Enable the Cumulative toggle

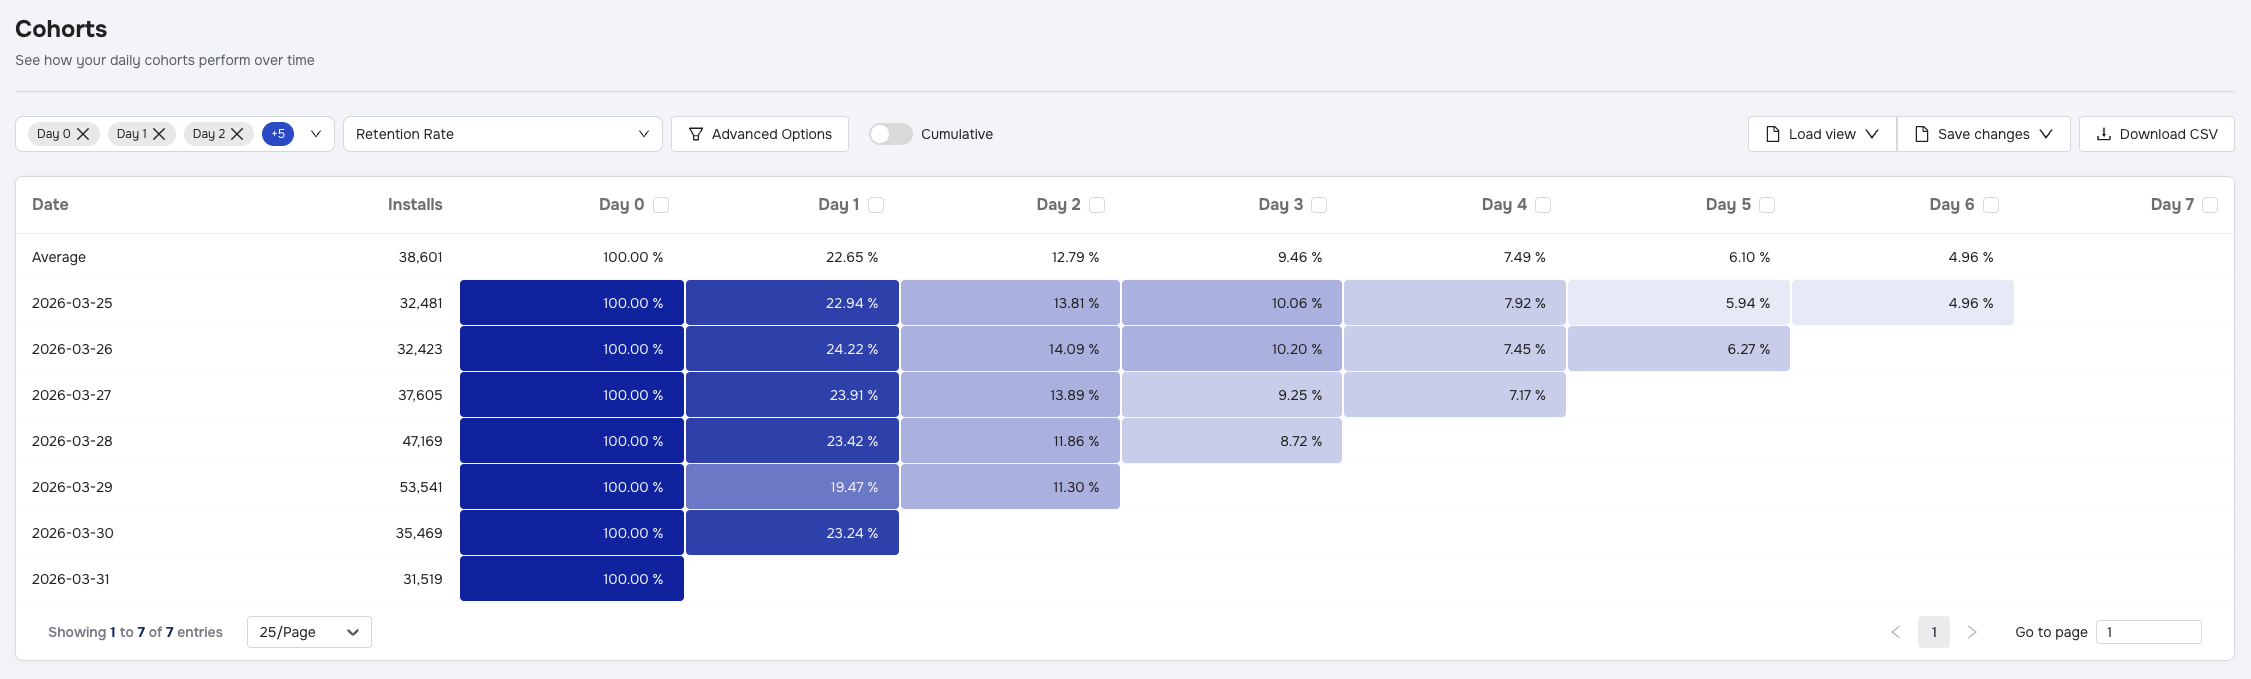coord(890,134)
